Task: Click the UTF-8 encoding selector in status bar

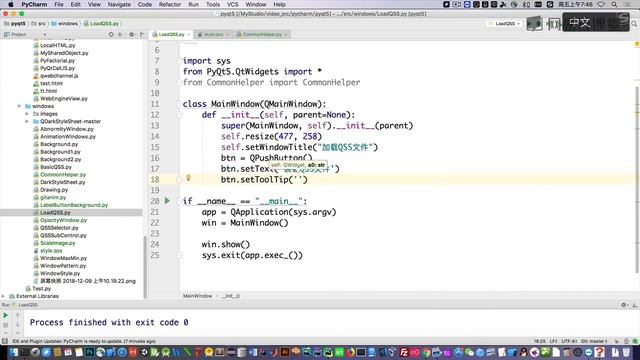Action: tap(569, 341)
